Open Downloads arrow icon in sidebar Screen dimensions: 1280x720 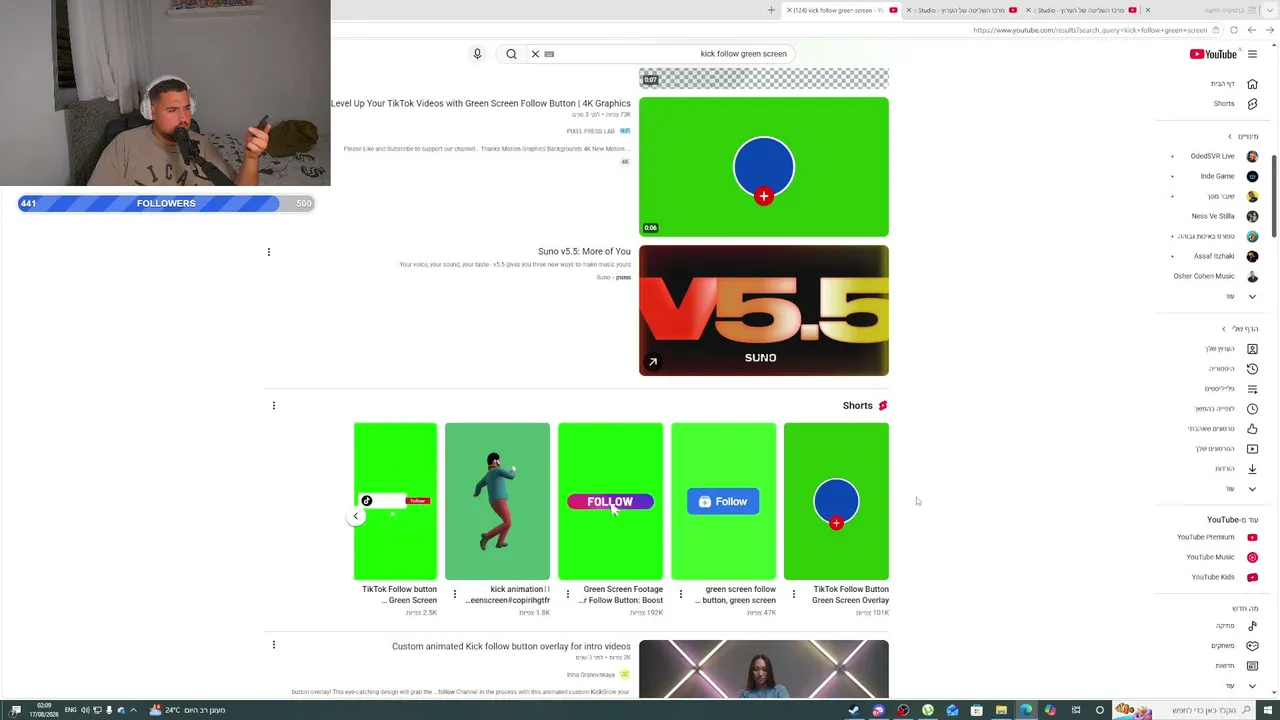[1252, 469]
